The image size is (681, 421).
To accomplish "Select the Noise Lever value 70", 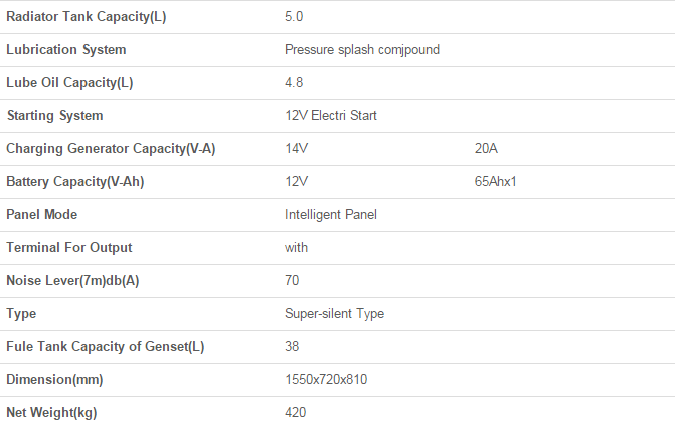I will 292,281.
